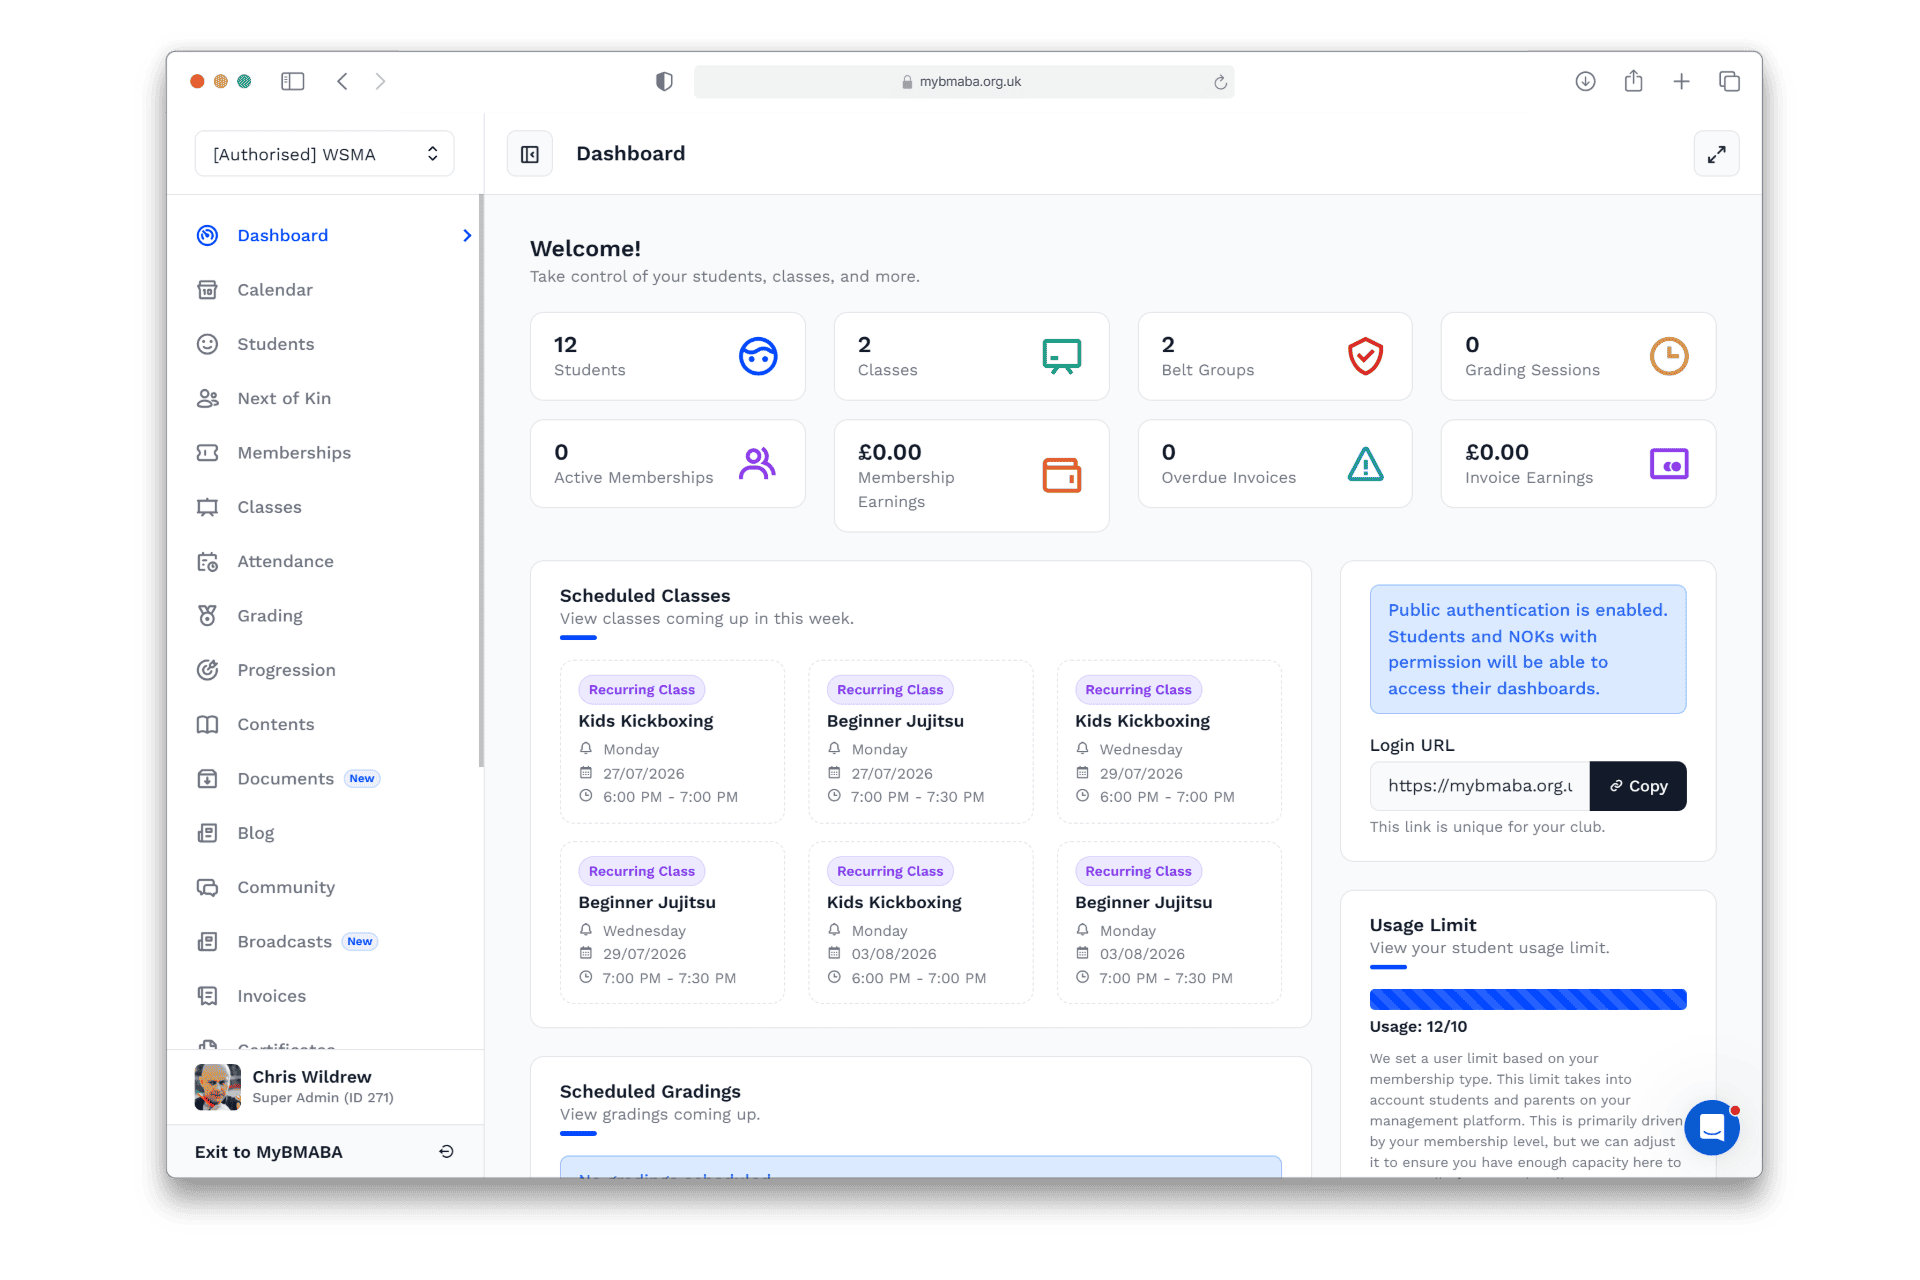Open Beginner Jujitsu class on 03/08/2026
Image resolution: width=1920 pixels, height=1280 pixels.
coord(1169,923)
